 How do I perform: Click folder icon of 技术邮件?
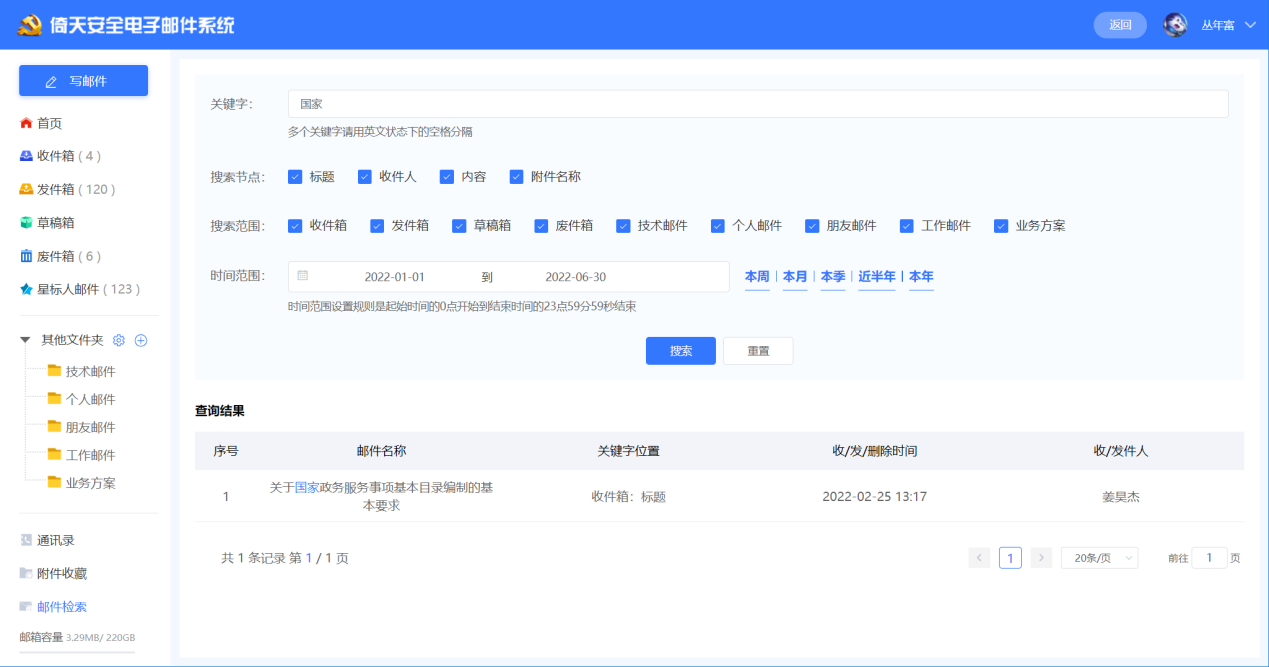[x=55, y=371]
